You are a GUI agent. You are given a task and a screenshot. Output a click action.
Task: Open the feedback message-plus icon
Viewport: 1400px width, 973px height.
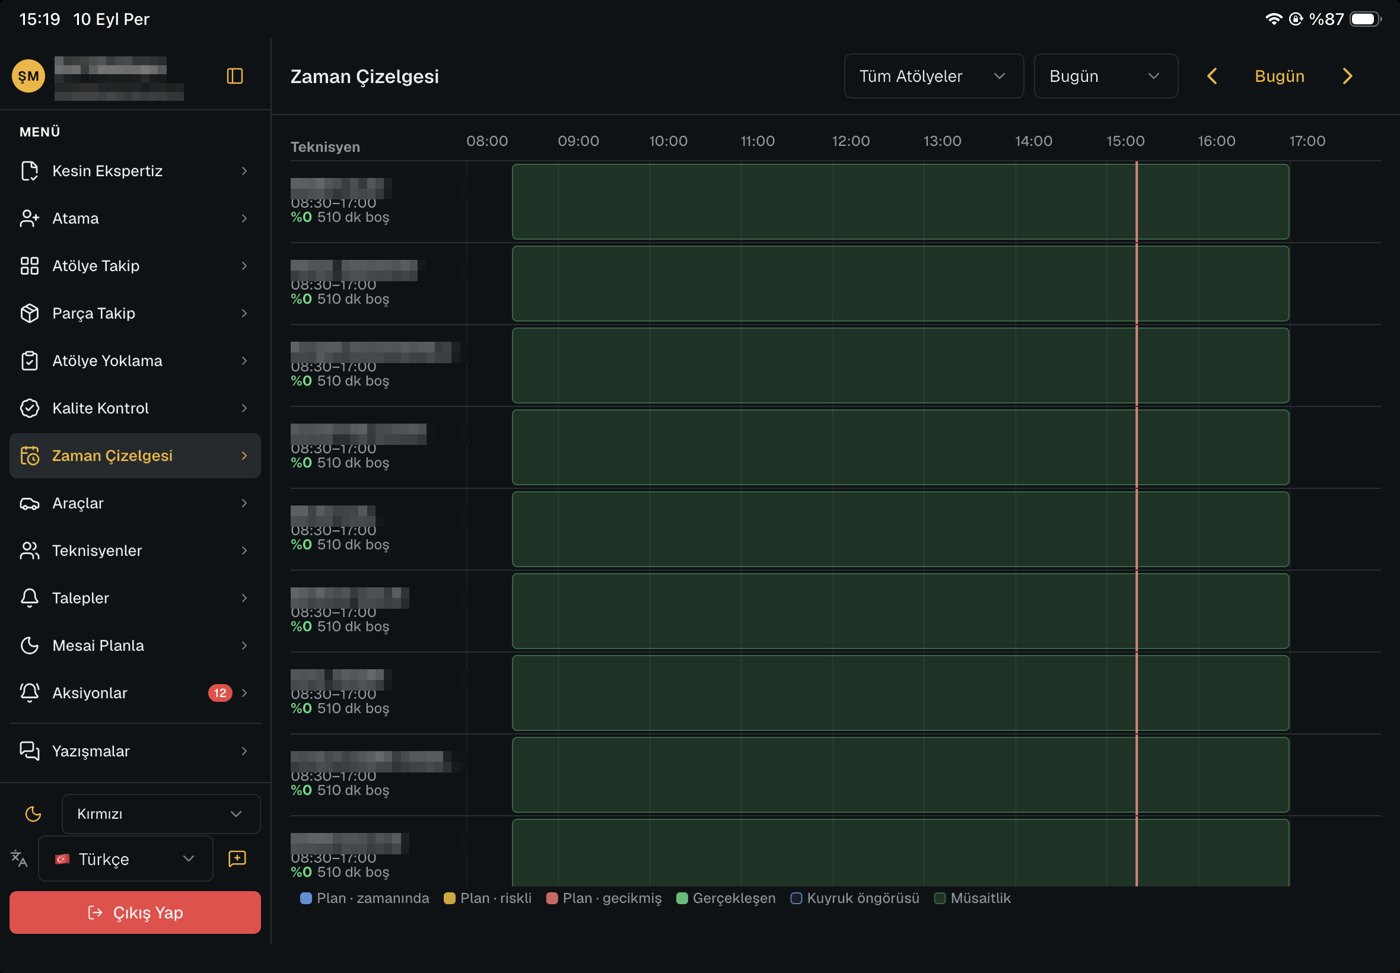point(237,859)
